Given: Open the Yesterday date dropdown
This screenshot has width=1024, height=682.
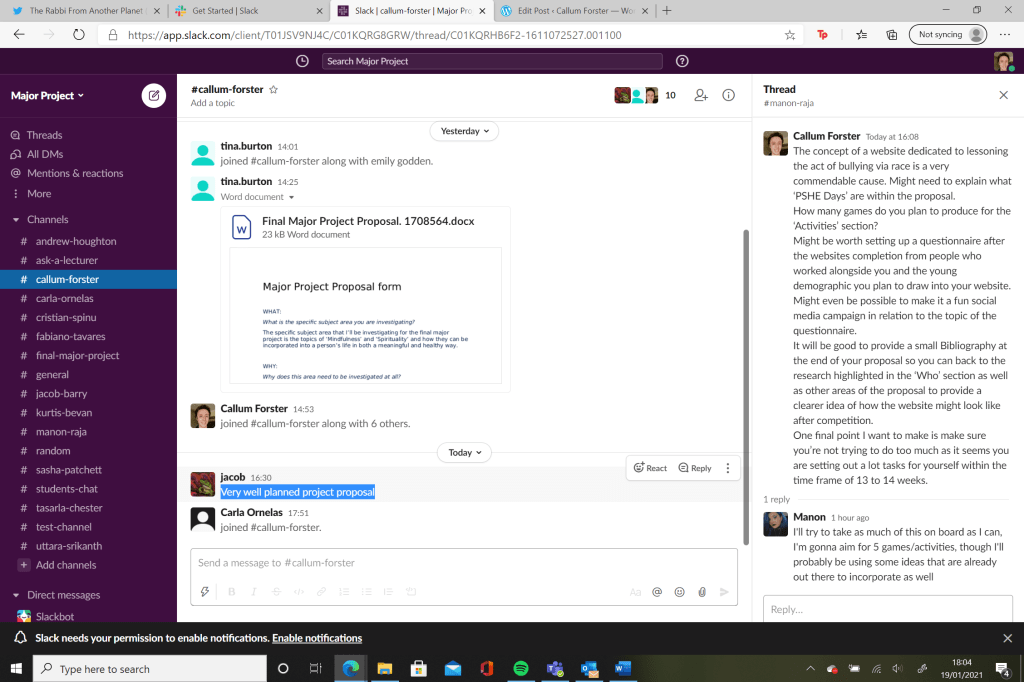Looking at the screenshot, I should (464, 131).
